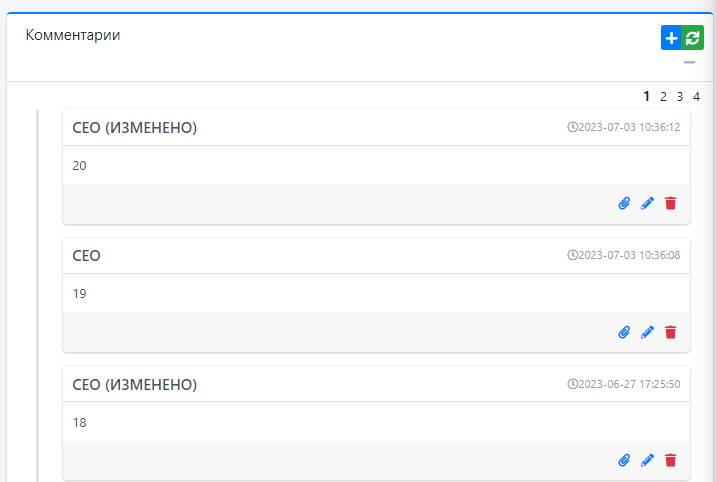Attach file to comment 20
The height and width of the screenshot is (482, 717).
pyautogui.click(x=624, y=203)
